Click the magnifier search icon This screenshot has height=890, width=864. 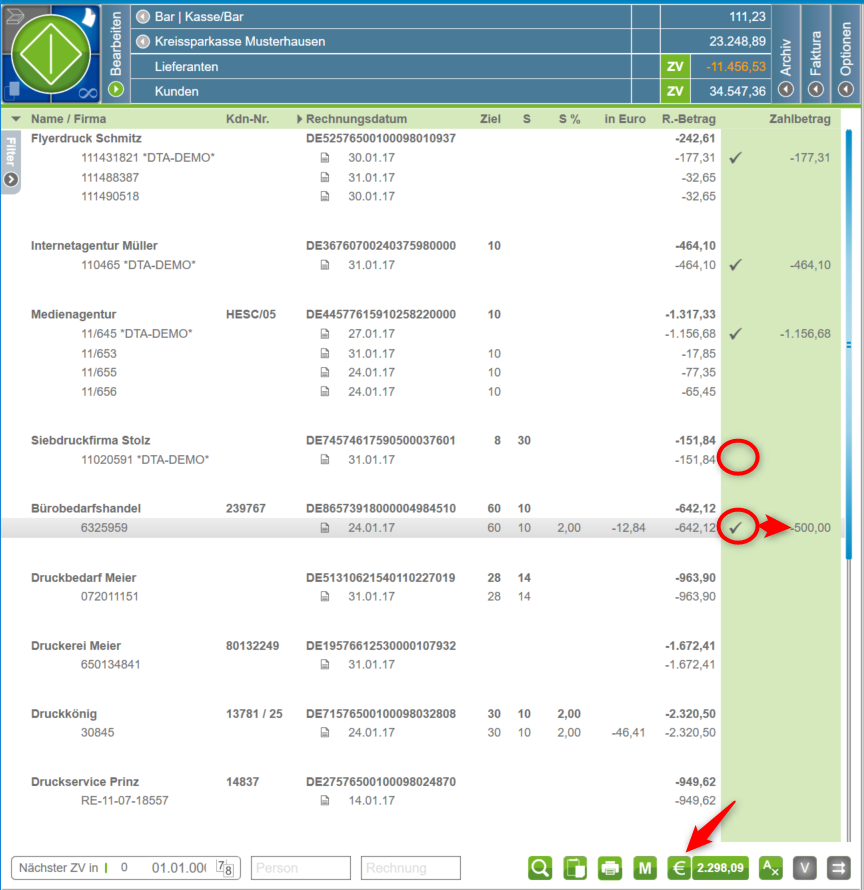coord(540,868)
